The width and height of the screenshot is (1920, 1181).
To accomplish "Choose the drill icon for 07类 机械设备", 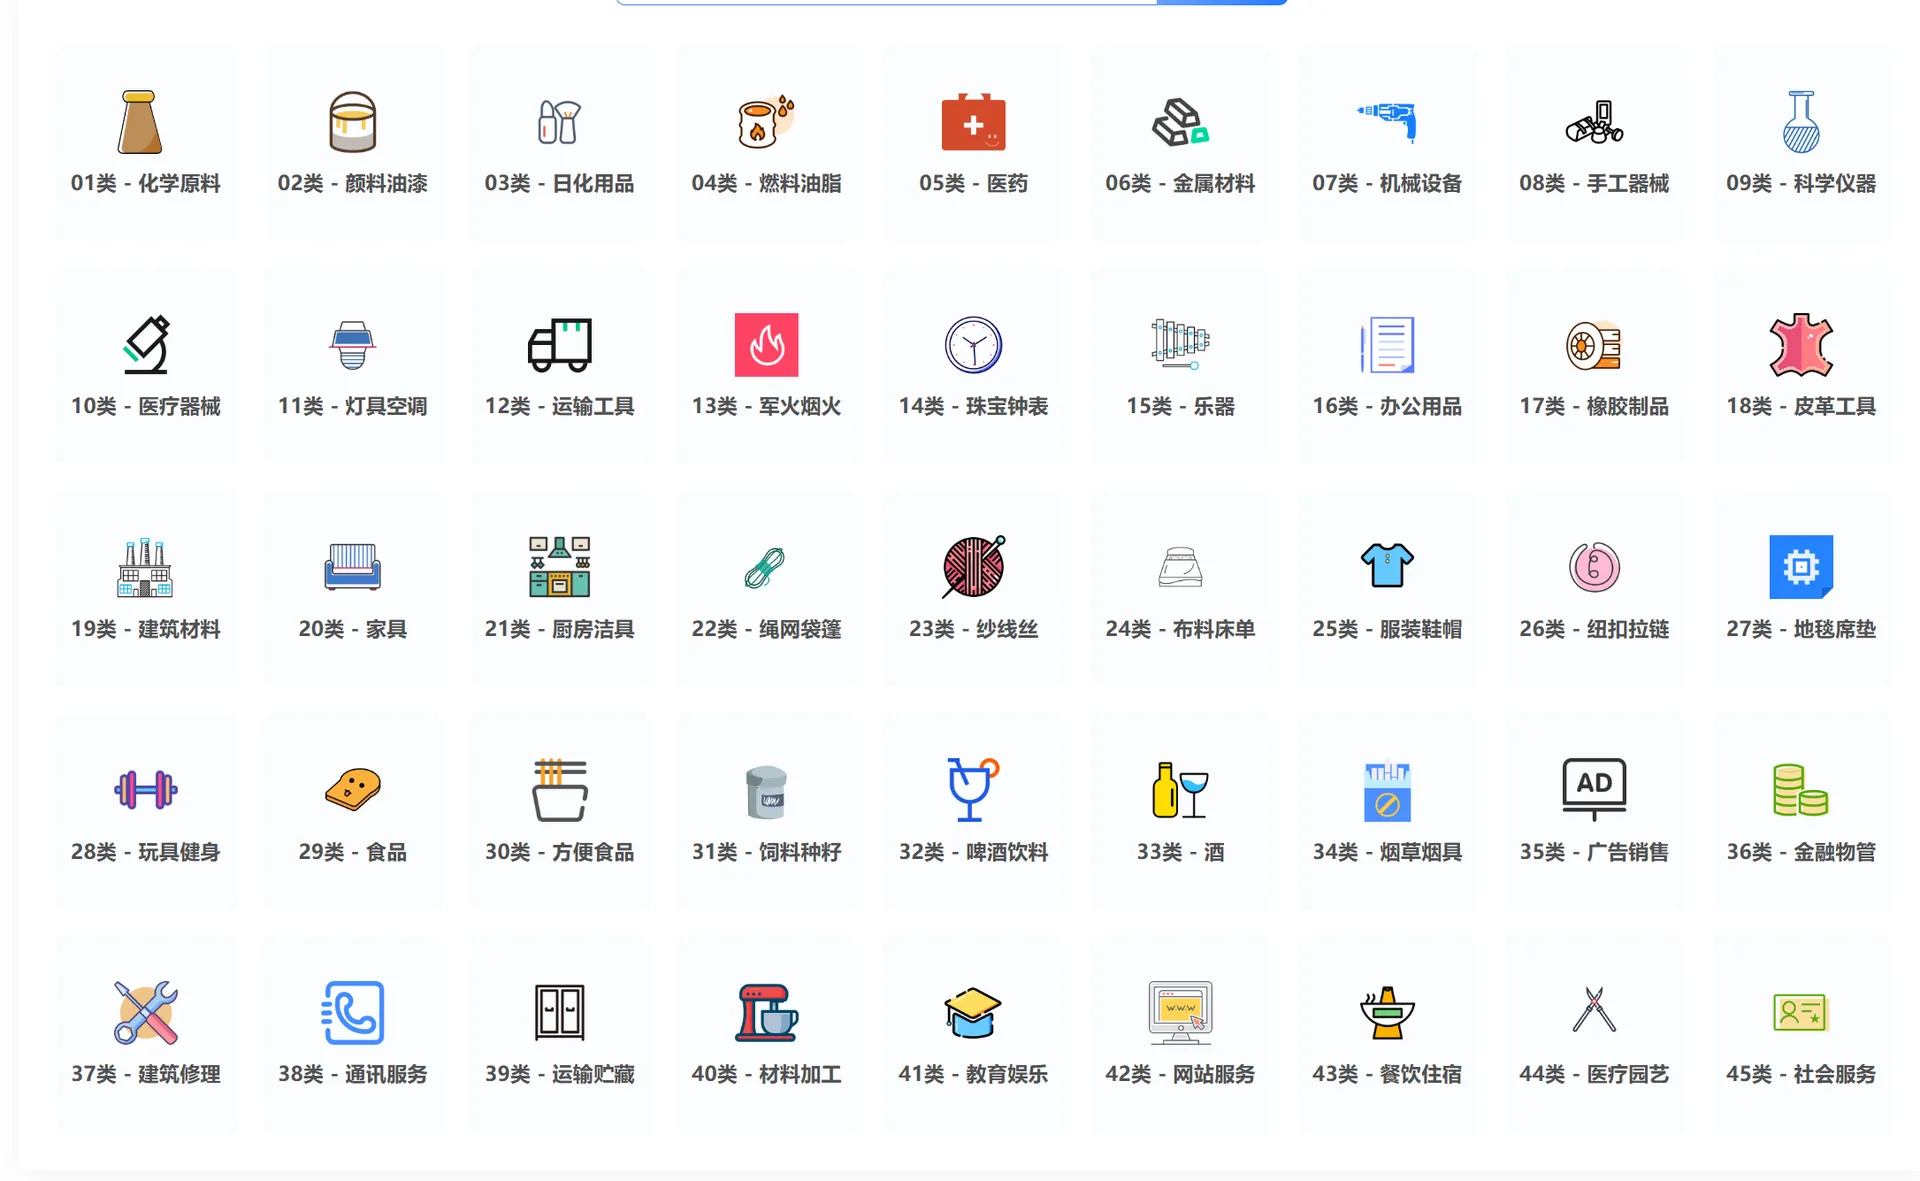I will click(x=1387, y=122).
